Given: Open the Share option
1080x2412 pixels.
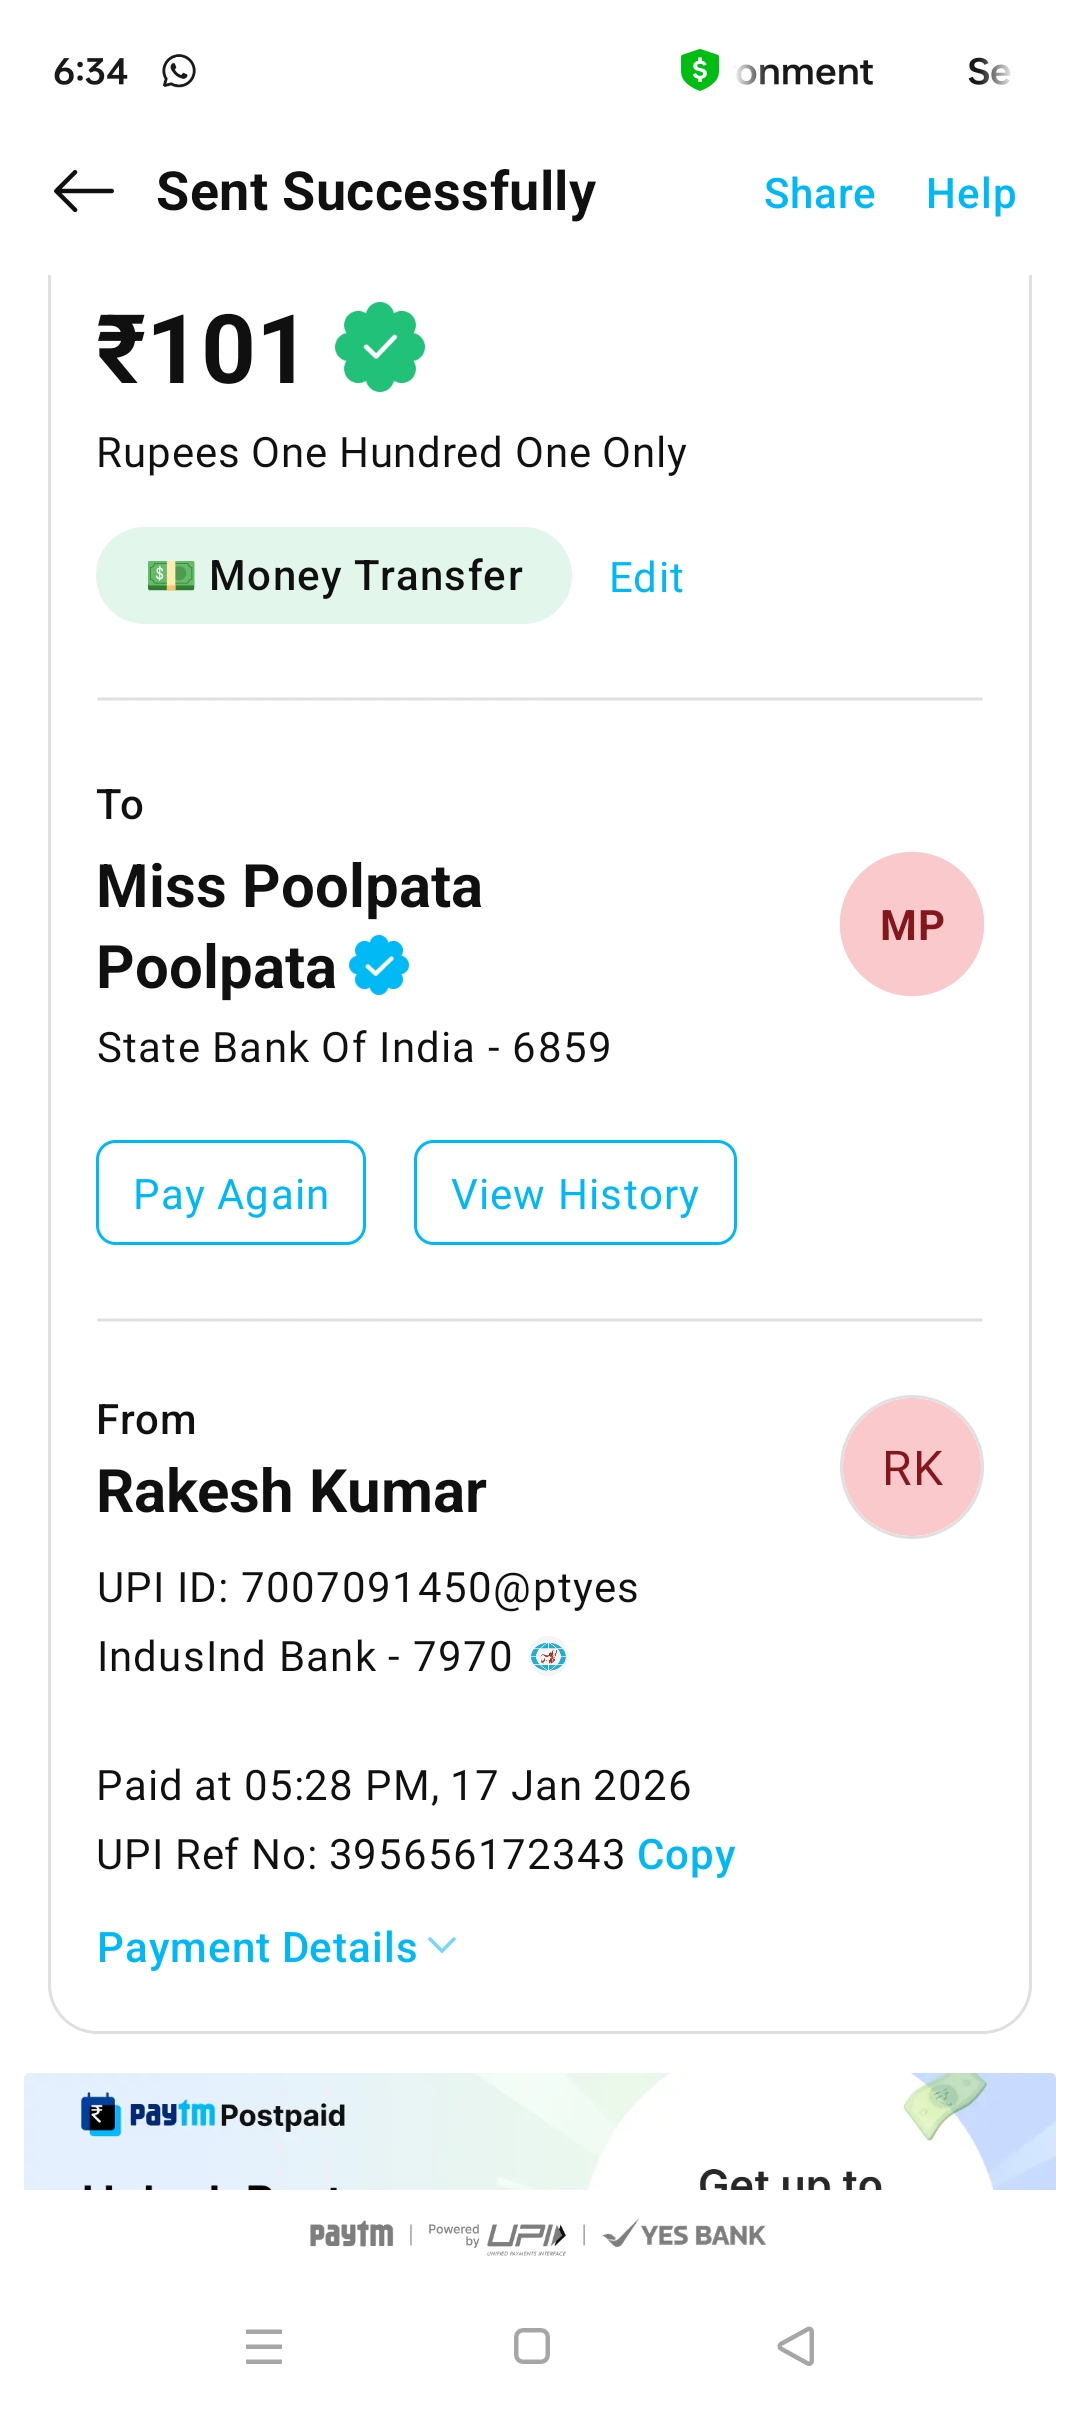Looking at the screenshot, I should 819,193.
